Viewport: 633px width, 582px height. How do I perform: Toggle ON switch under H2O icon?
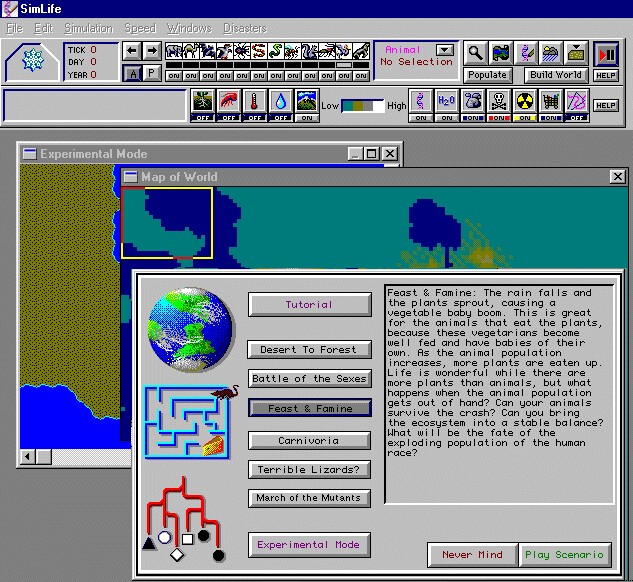(446, 118)
